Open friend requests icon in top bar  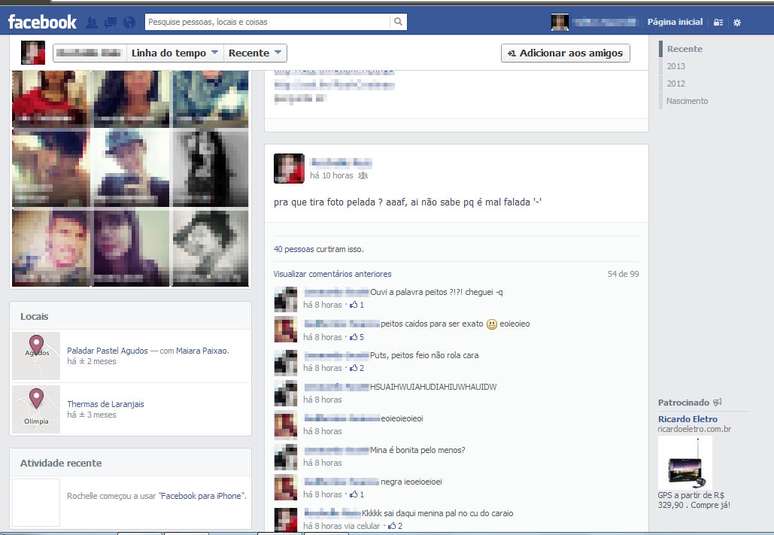92,22
